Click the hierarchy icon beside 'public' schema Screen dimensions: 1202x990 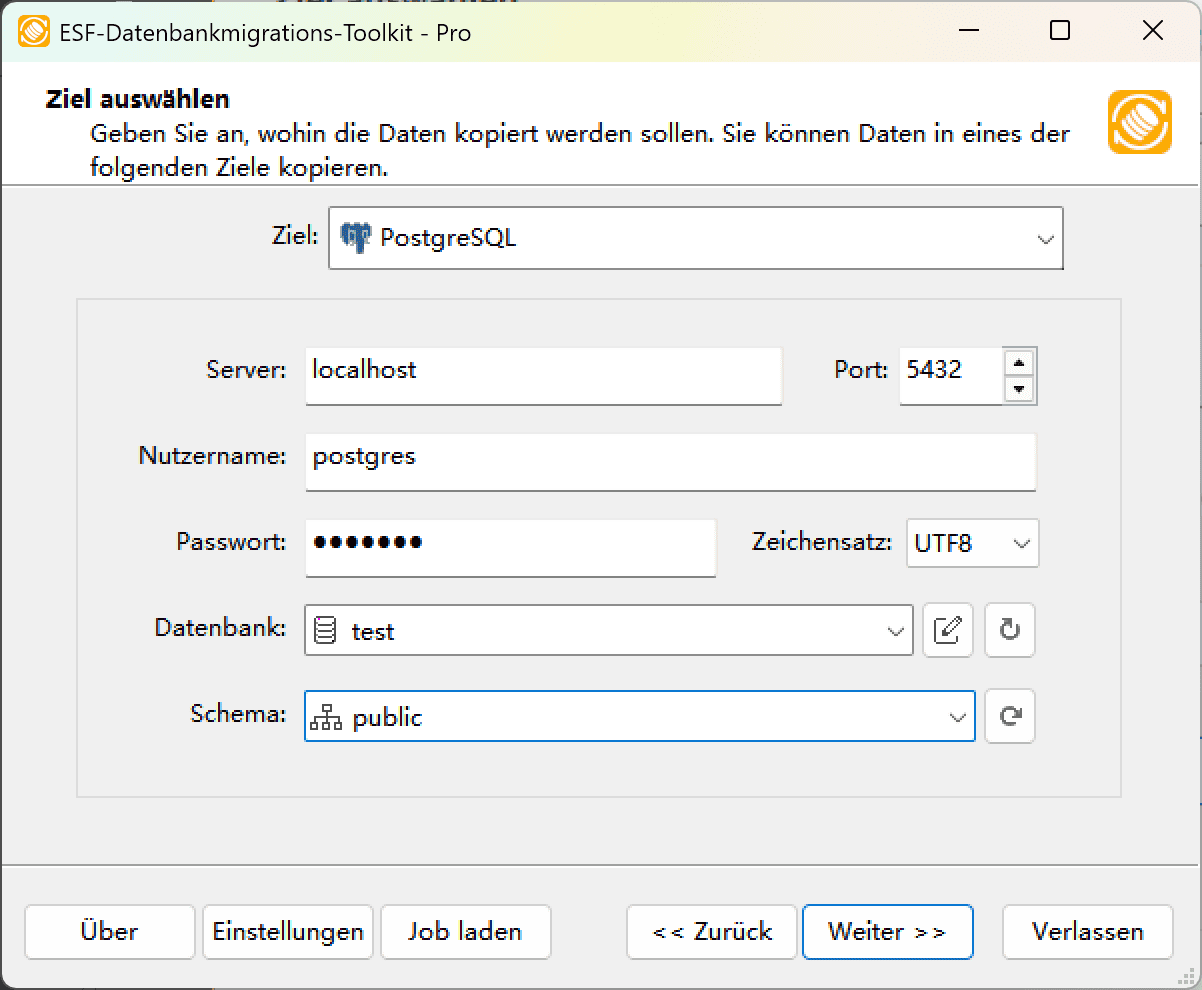(325, 715)
